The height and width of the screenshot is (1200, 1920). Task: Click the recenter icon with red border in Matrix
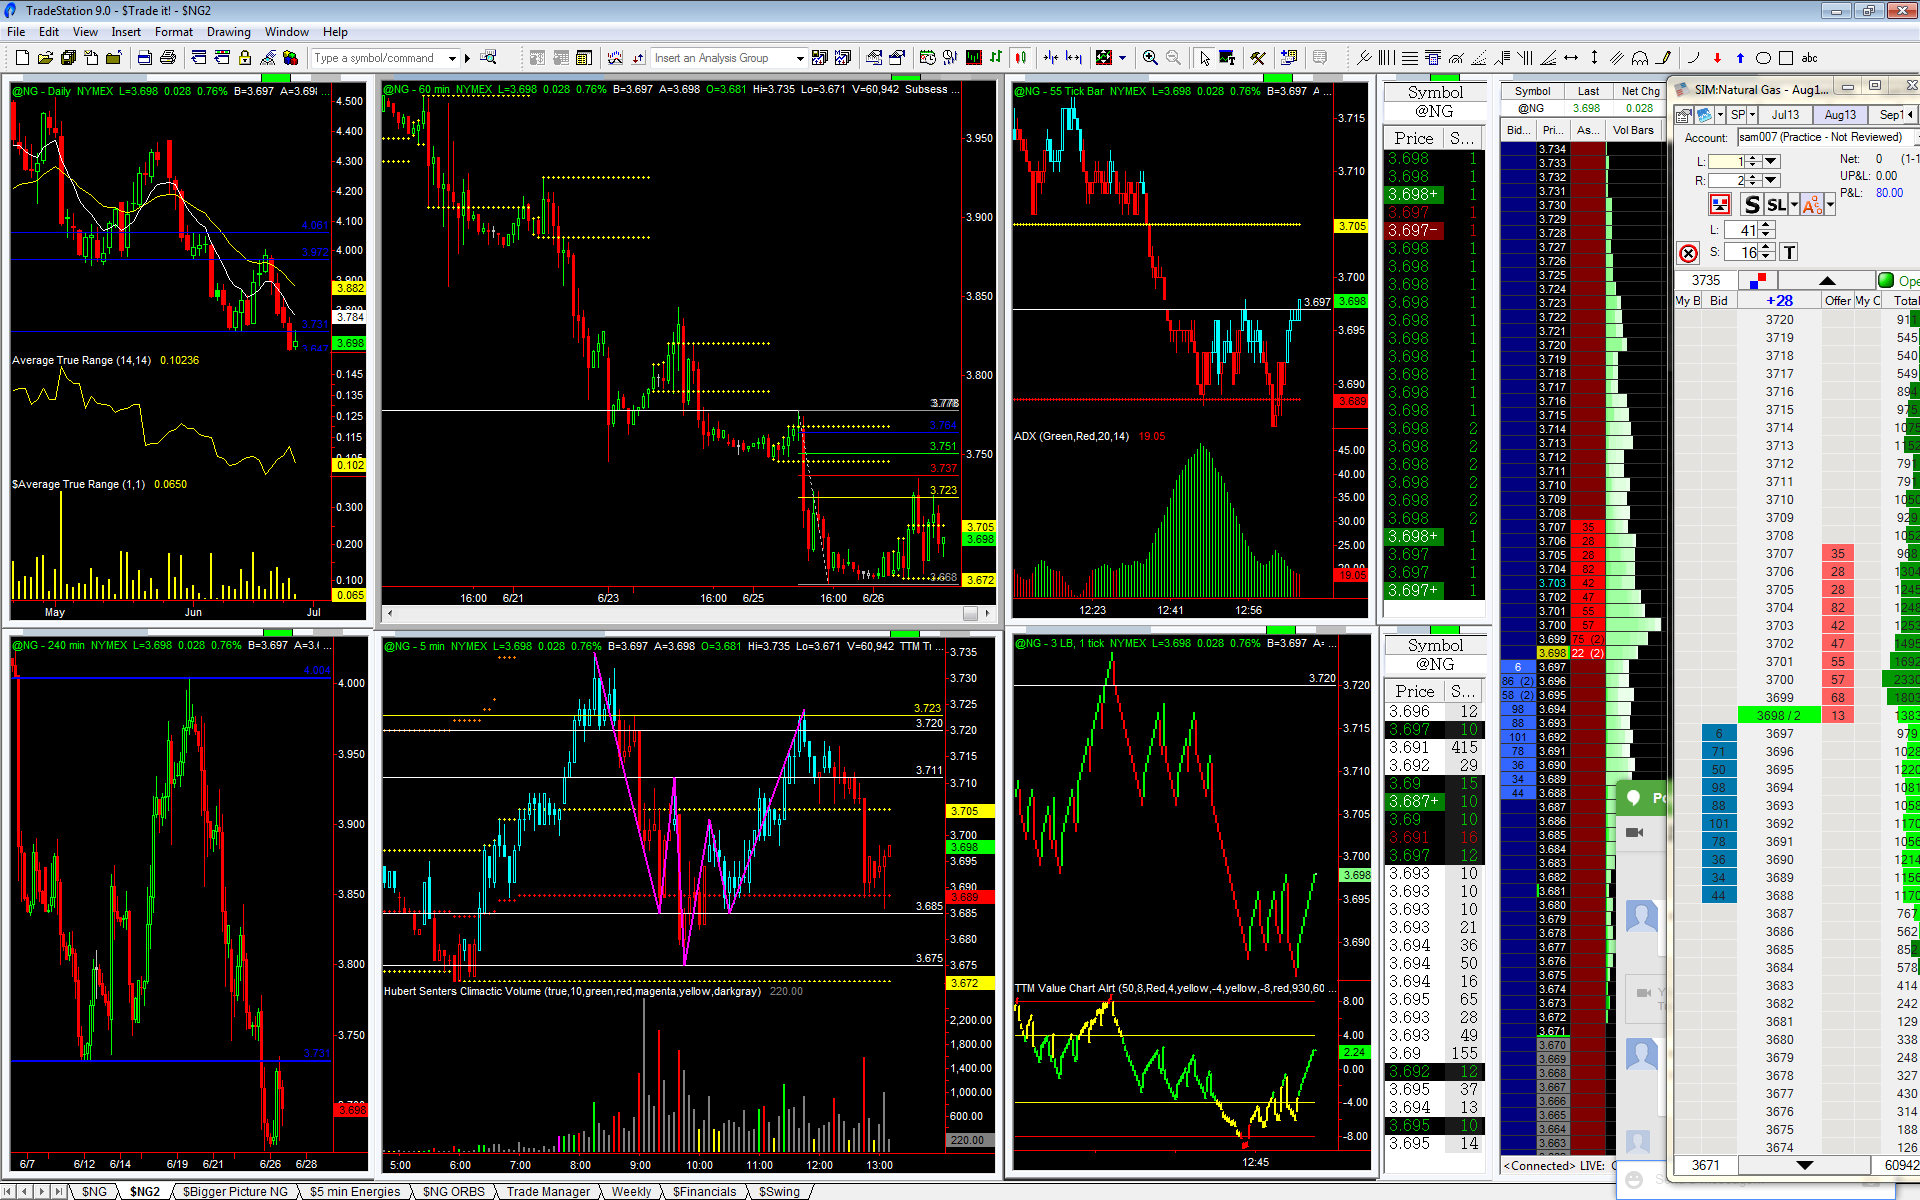[x=1720, y=205]
